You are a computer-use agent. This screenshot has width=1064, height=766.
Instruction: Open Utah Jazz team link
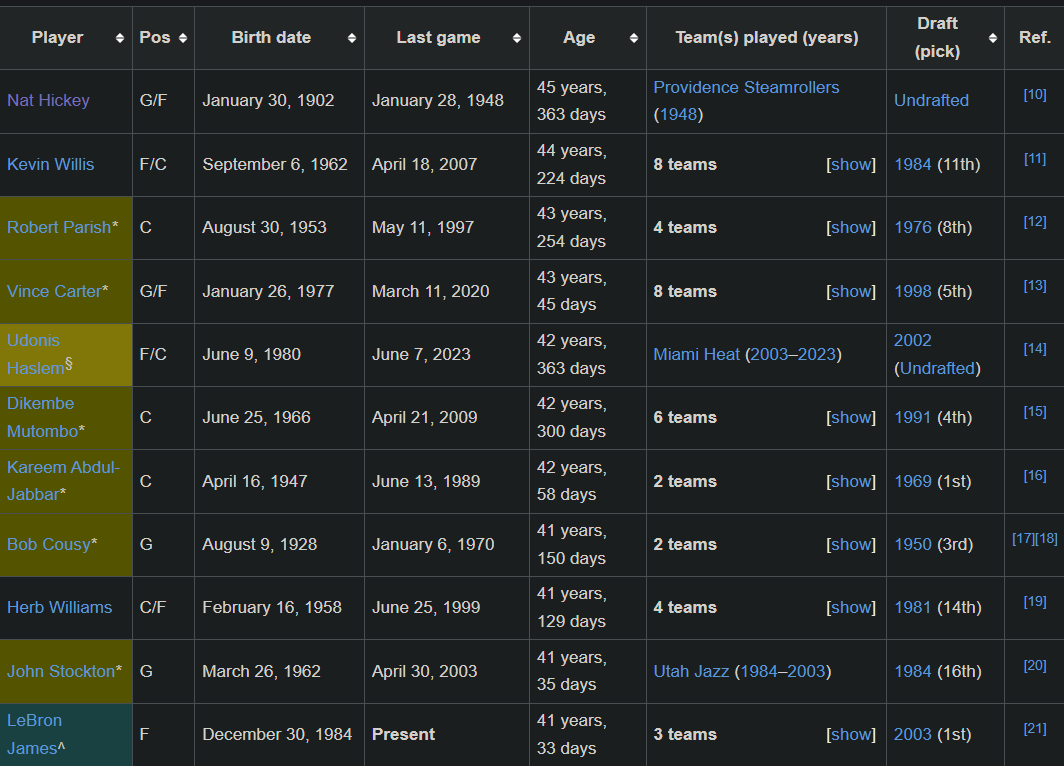[x=691, y=671]
